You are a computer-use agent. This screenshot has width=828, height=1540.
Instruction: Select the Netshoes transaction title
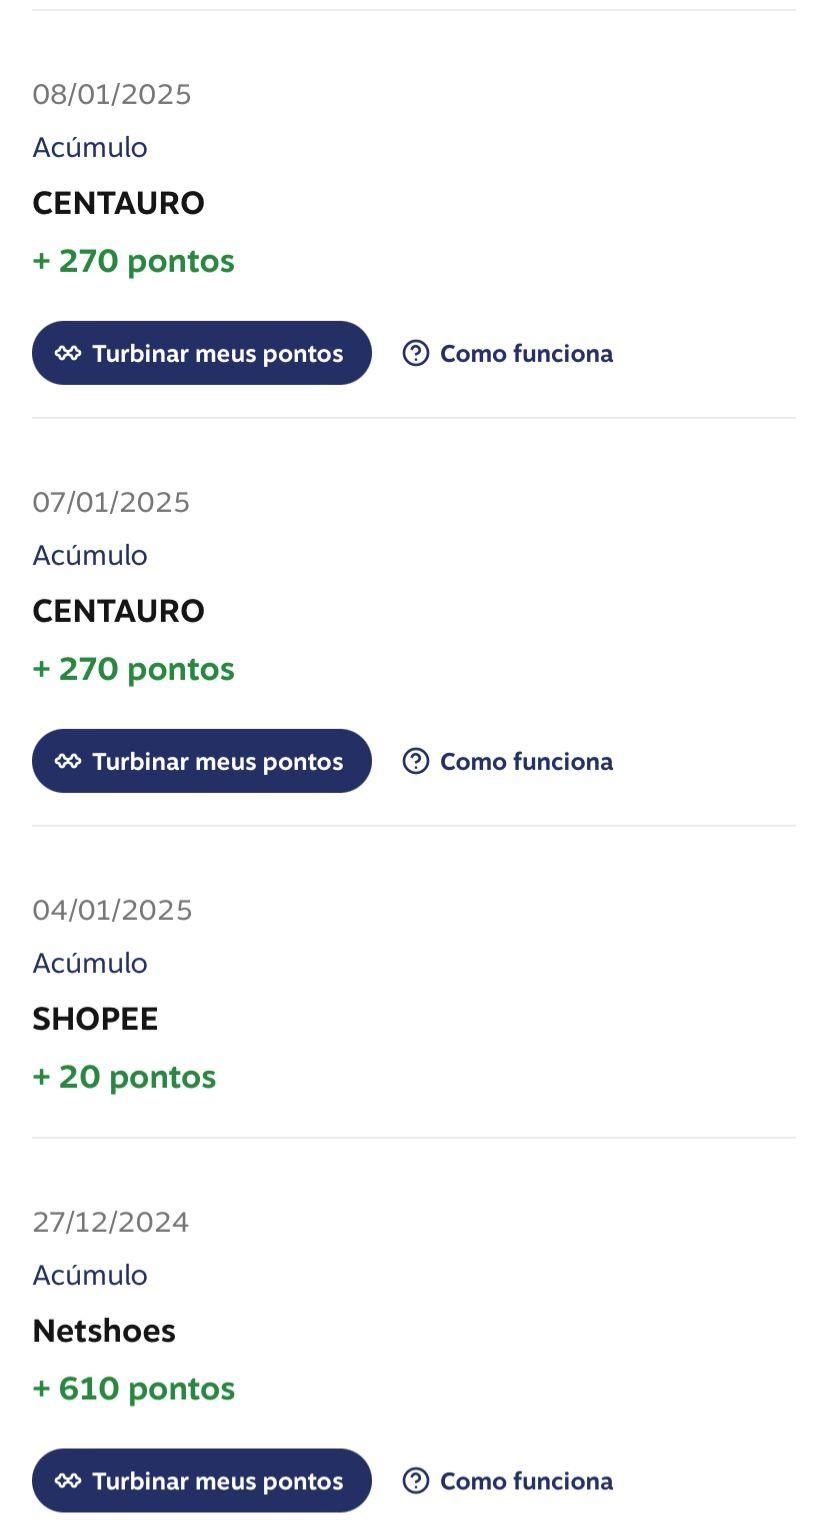pyautogui.click(x=104, y=1331)
